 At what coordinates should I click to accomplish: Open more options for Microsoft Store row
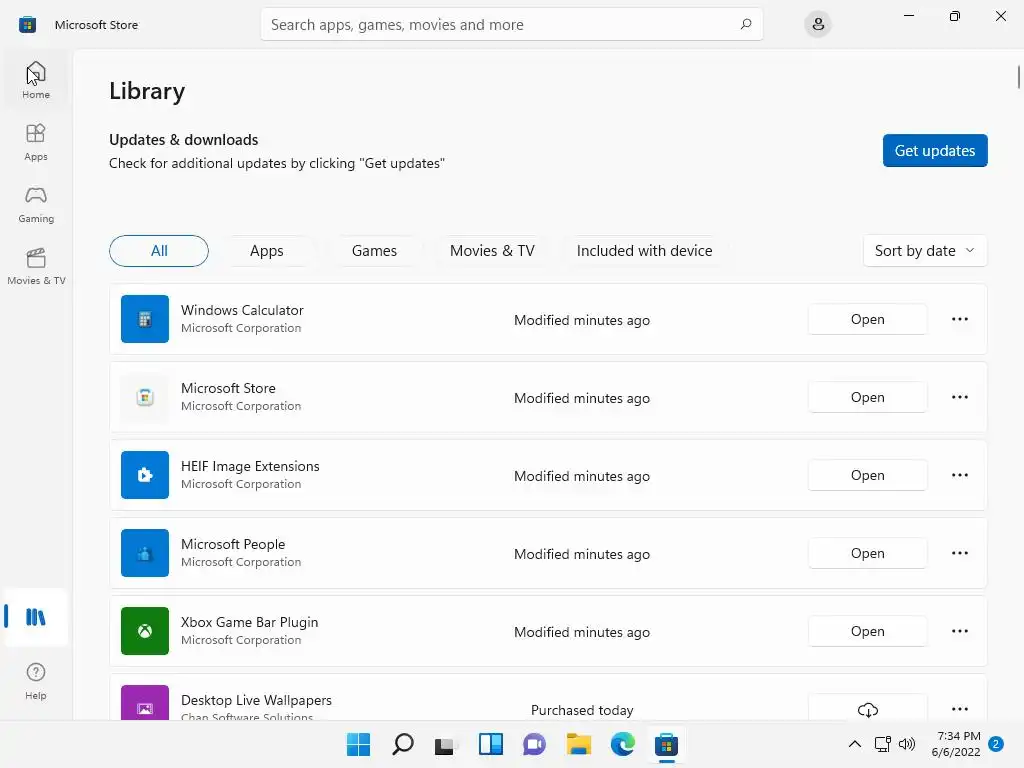click(x=959, y=397)
